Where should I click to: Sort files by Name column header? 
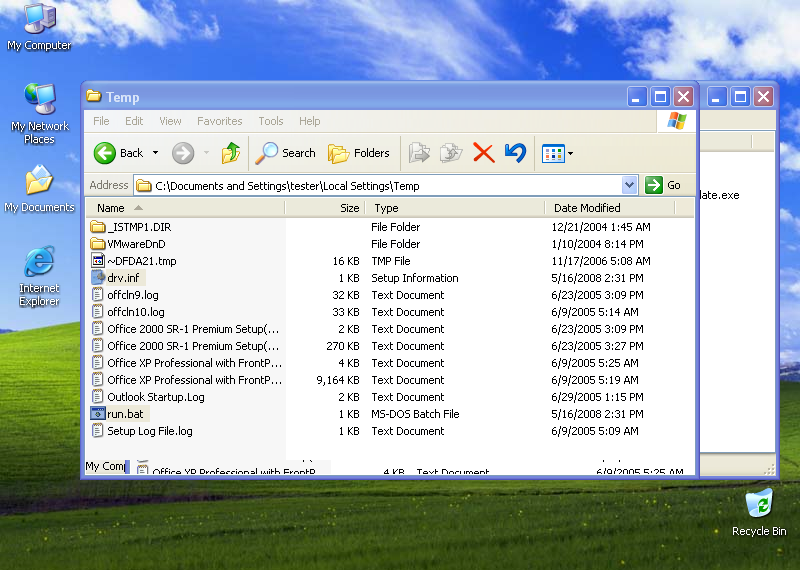click(x=185, y=208)
